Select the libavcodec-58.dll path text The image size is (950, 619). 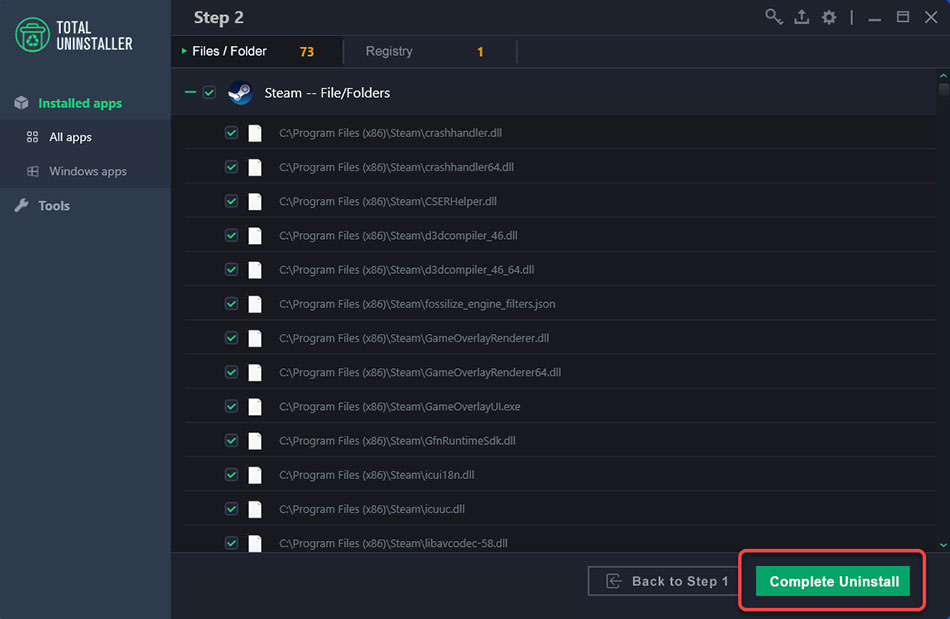click(x=393, y=543)
